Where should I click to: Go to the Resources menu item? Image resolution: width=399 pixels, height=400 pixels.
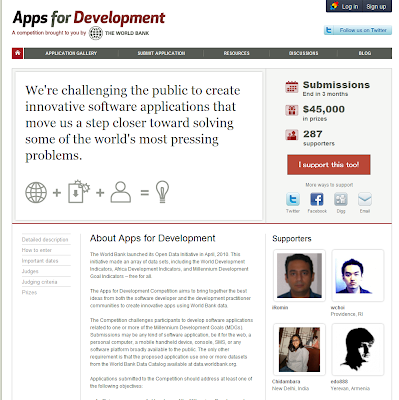click(236, 53)
